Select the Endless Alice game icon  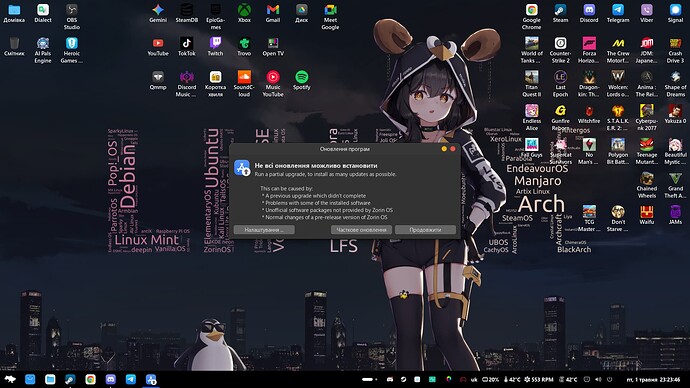[x=532, y=117]
